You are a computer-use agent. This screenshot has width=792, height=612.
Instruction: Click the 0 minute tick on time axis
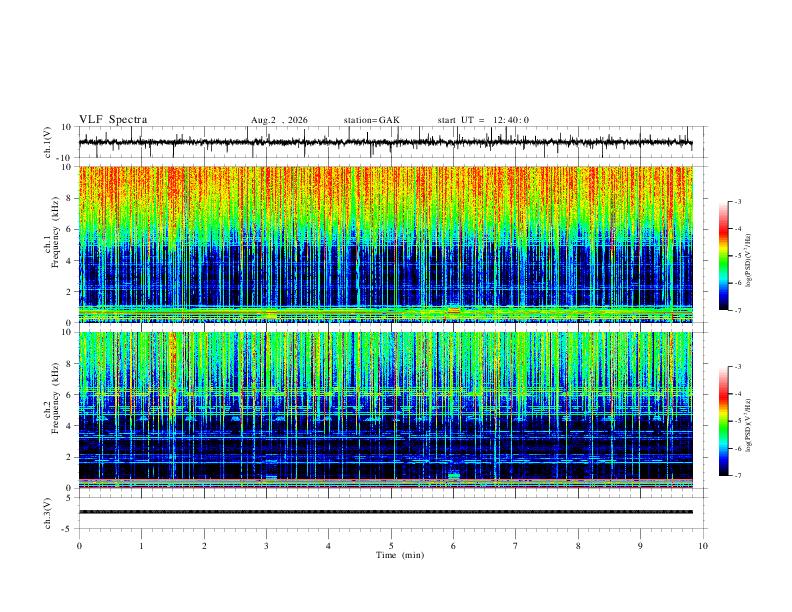click(79, 546)
